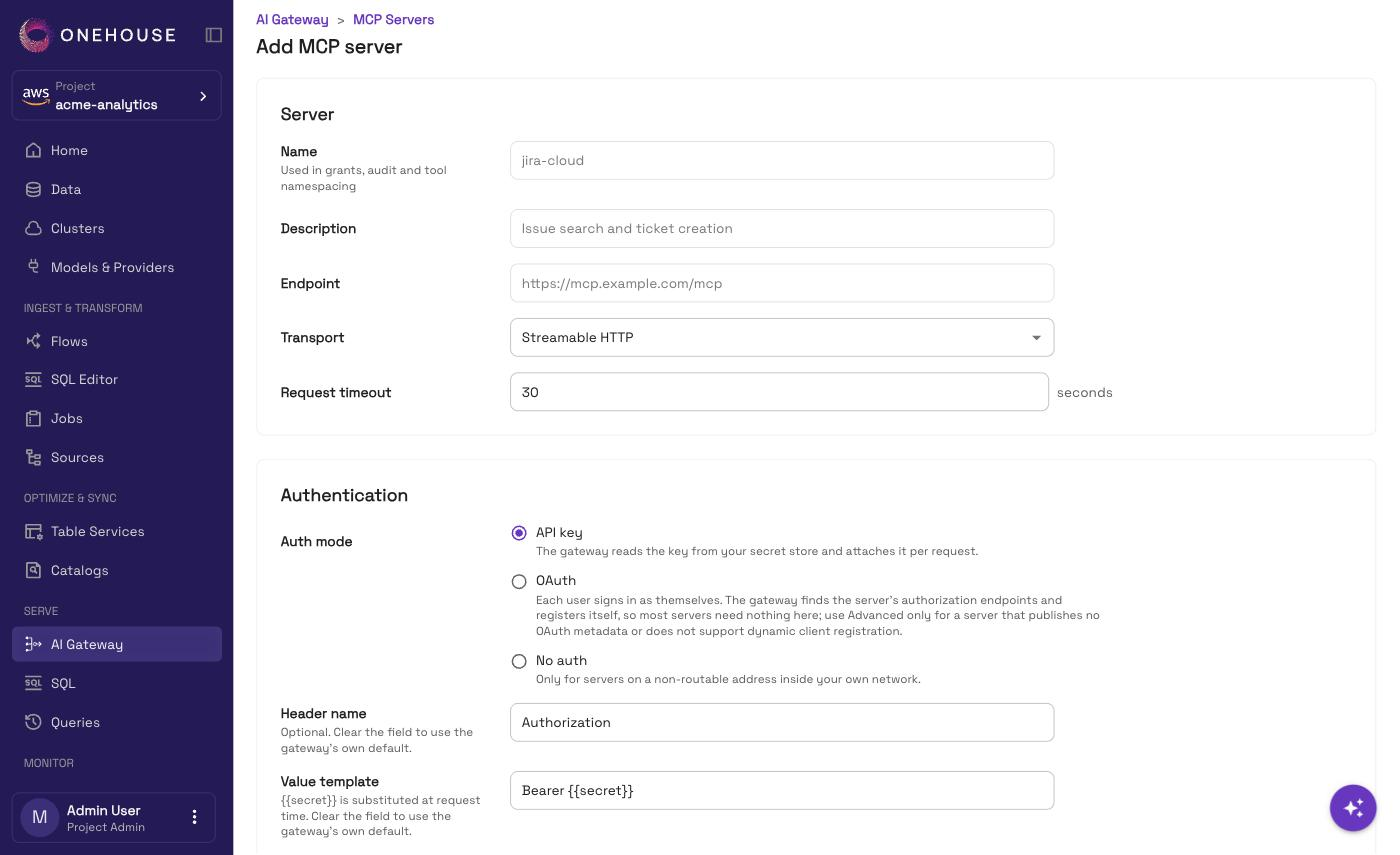Click the Flows icon in sidebar

click(x=33, y=341)
